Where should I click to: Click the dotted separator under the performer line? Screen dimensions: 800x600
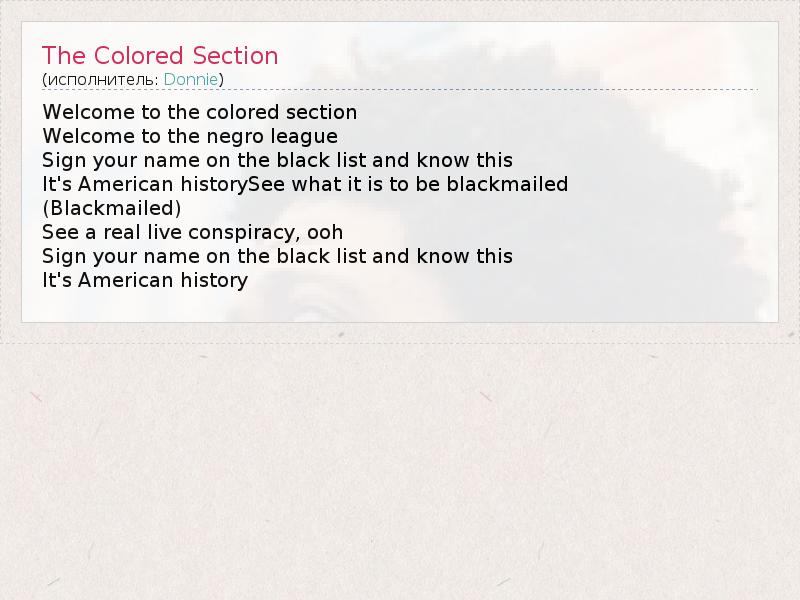[400, 90]
